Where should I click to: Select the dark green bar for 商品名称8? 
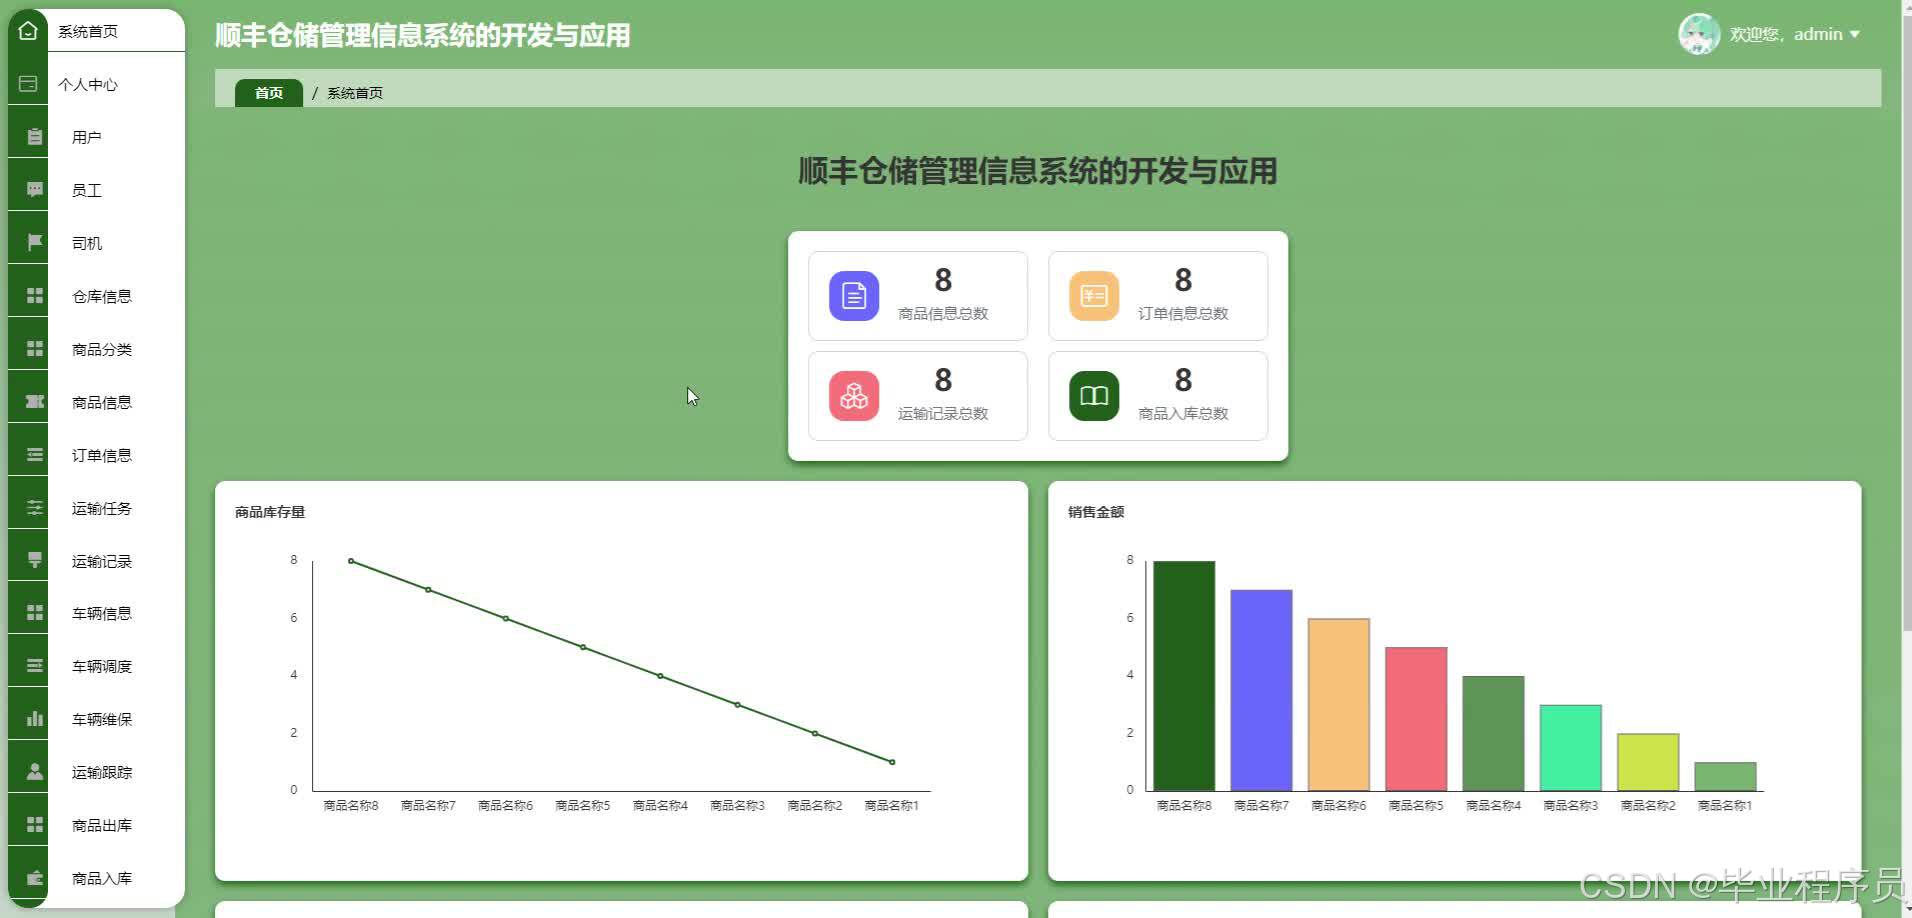(x=1183, y=675)
